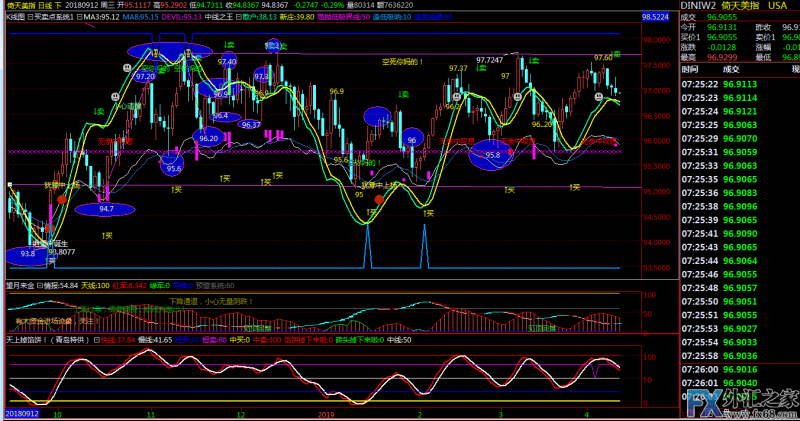Select the 中线:50 indicator label

[x=399, y=340]
